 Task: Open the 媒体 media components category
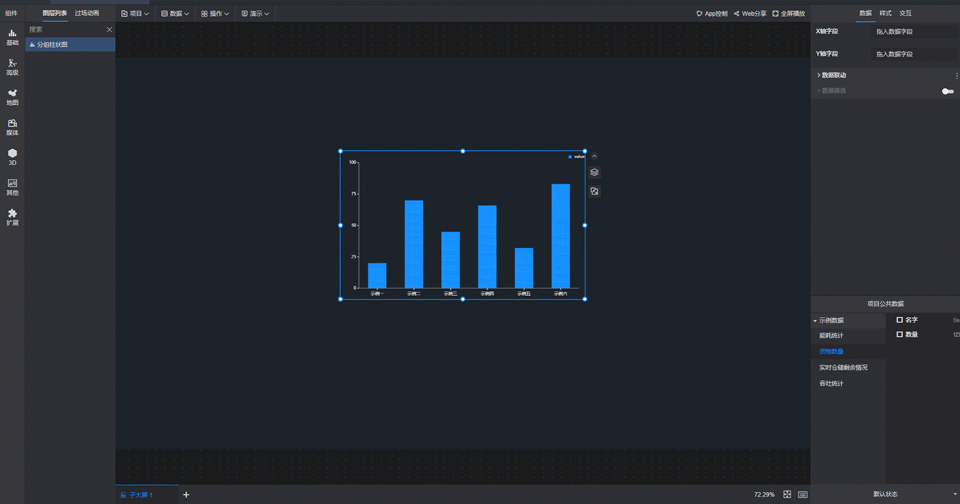pos(12,127)
